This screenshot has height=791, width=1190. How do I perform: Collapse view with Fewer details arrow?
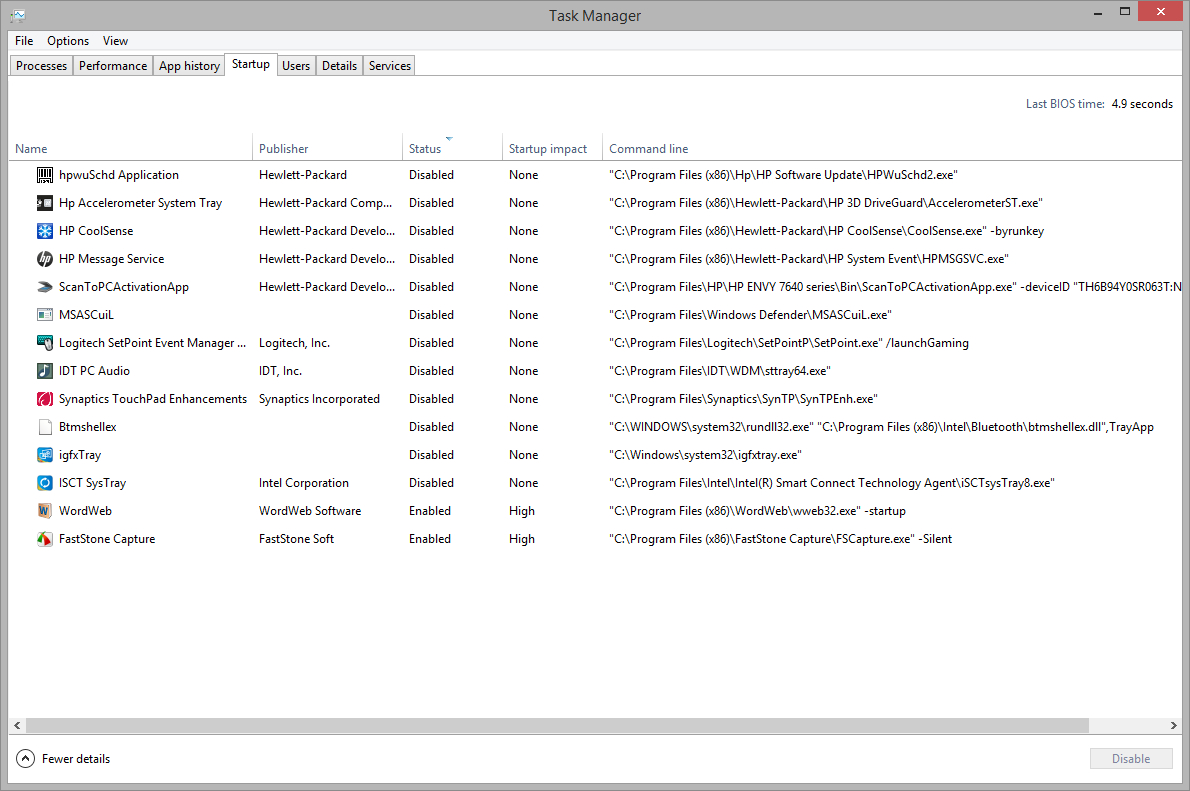[25, 758]
